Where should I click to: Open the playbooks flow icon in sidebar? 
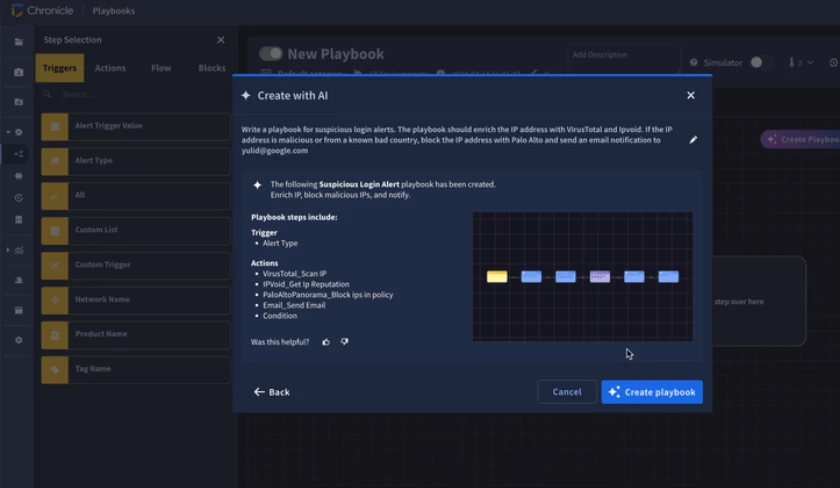pyautogui.click(x=19, y=154)
